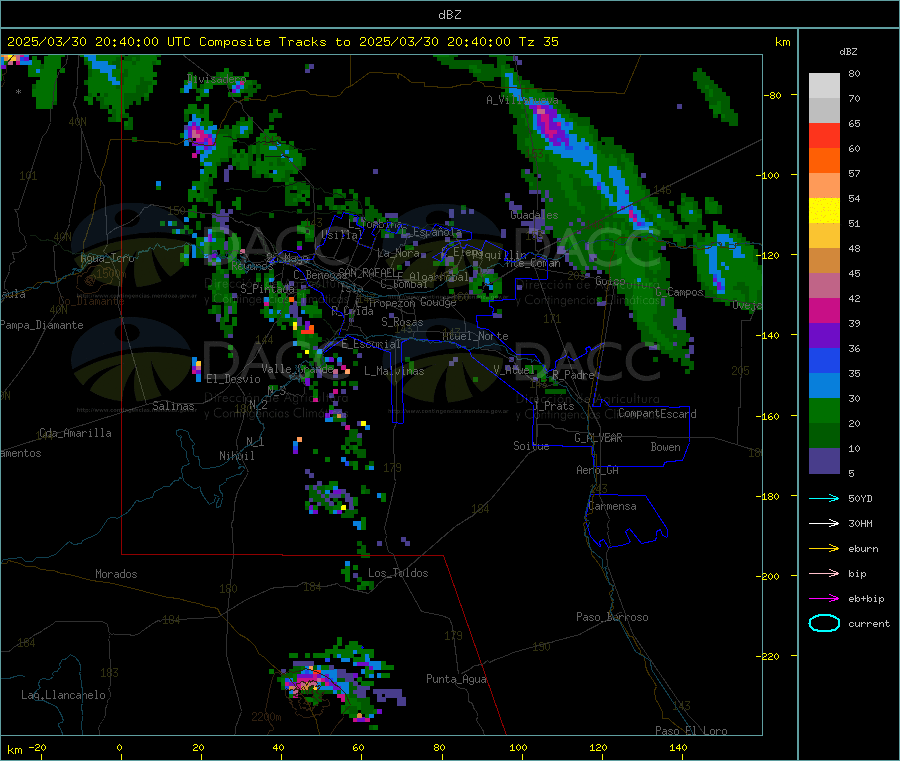Click the cyan ellipse for current storm
Screen dimensions: 900x761
click(x=824, y=623)
